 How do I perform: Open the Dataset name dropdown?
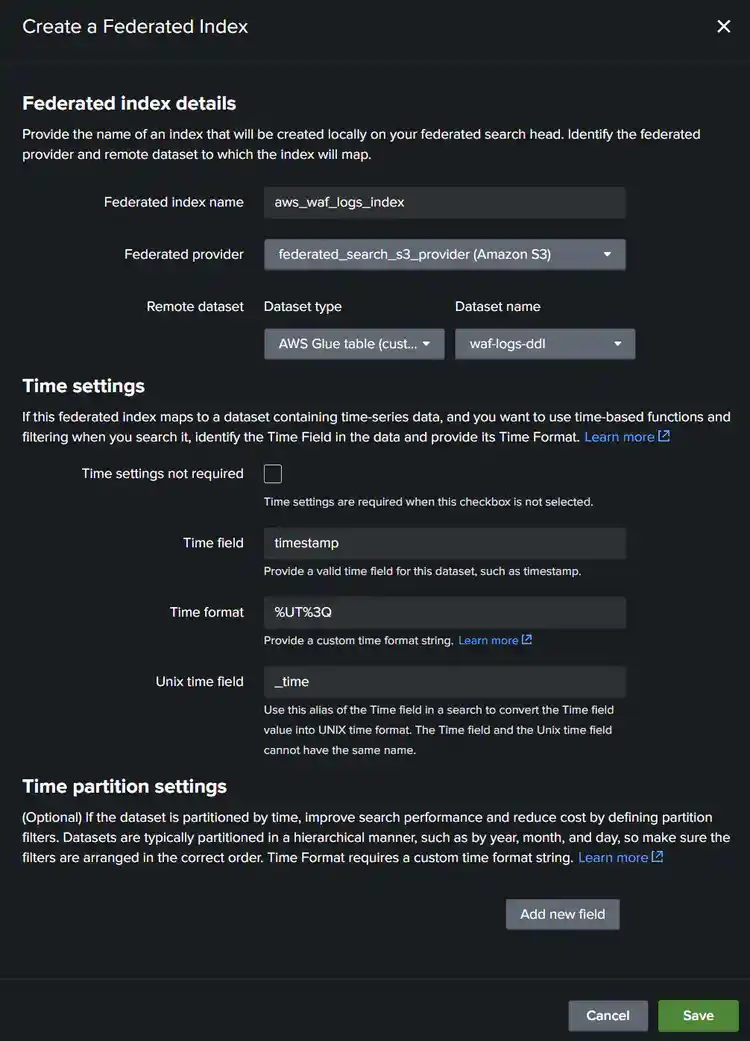pos(544,344)
